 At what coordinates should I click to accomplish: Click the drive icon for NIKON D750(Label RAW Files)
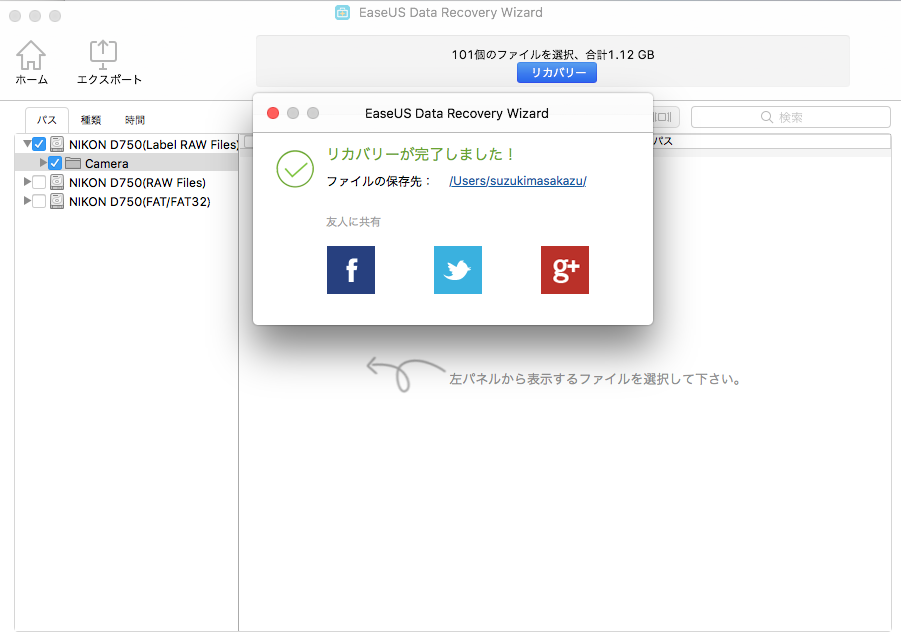tap(57, 144)
